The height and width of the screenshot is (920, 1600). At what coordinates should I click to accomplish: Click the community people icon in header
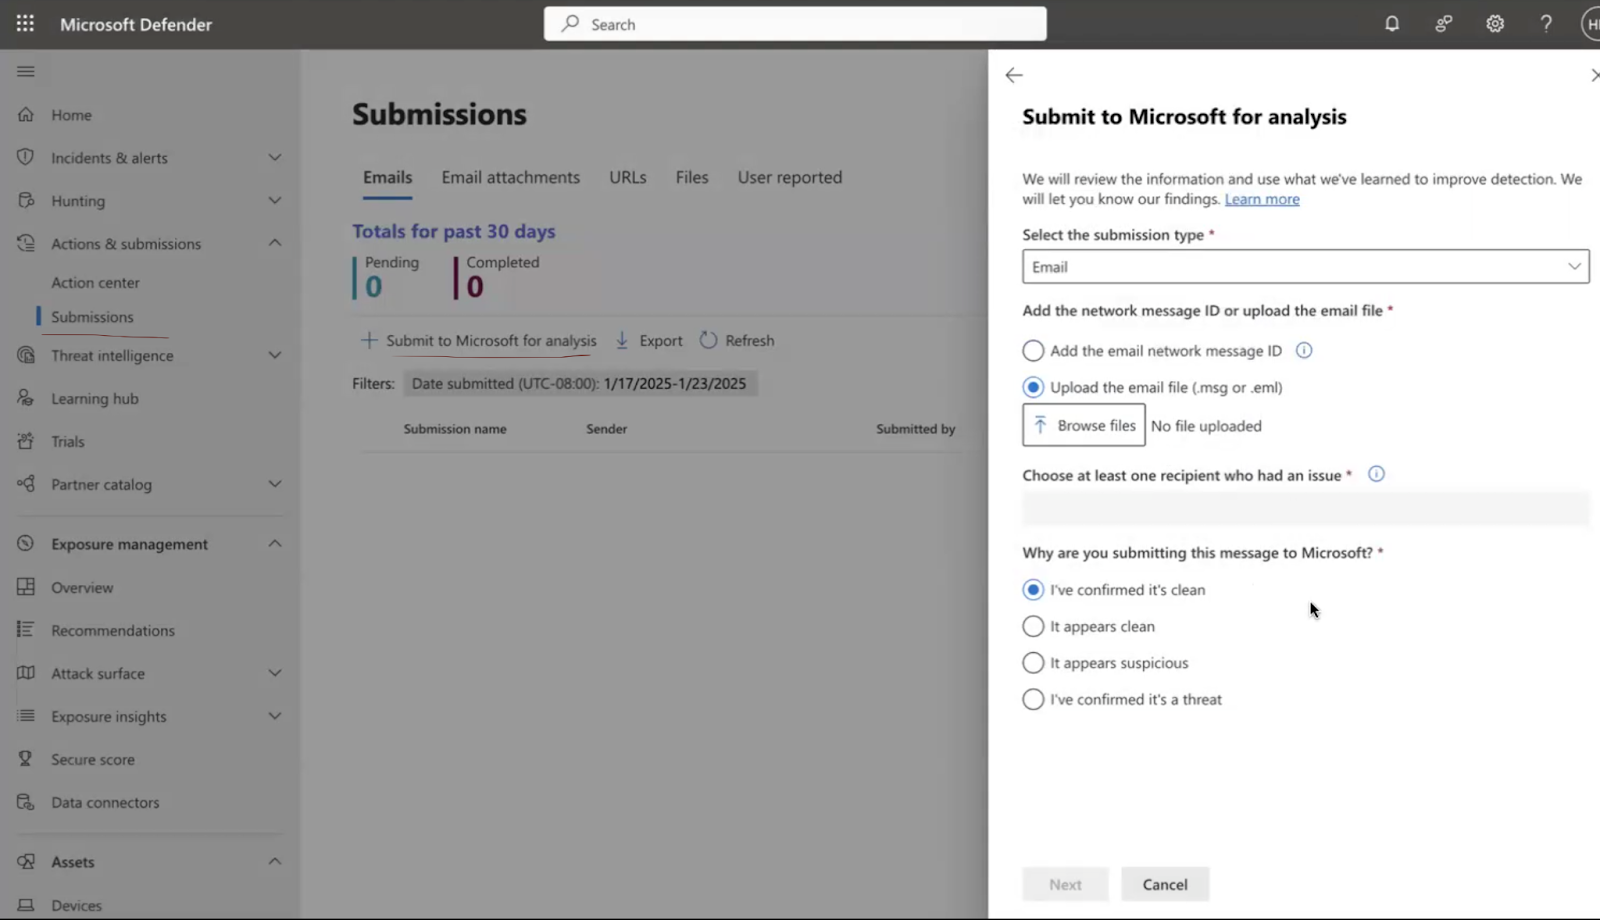coord(1443,24)
